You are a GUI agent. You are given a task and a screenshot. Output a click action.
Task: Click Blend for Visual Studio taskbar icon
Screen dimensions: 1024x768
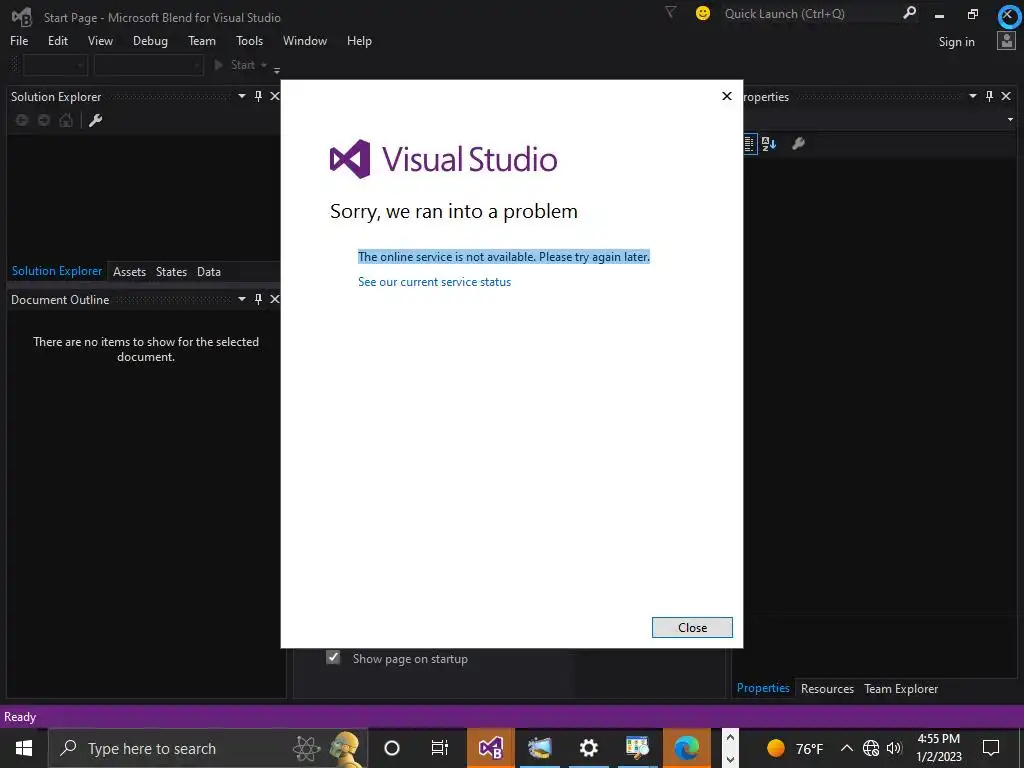coord(490,748)
